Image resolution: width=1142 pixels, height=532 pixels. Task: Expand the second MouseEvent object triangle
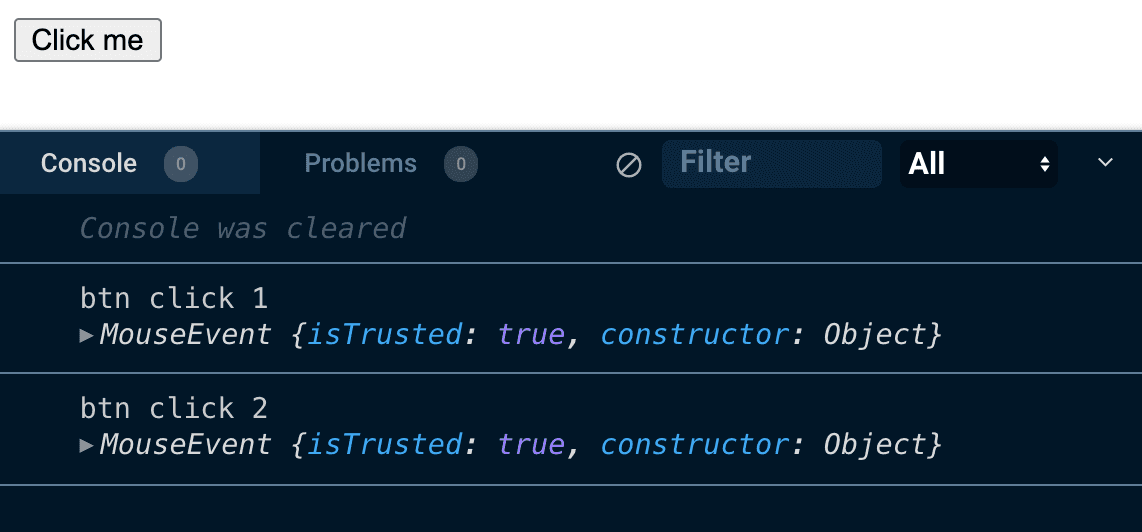(87, 445)
